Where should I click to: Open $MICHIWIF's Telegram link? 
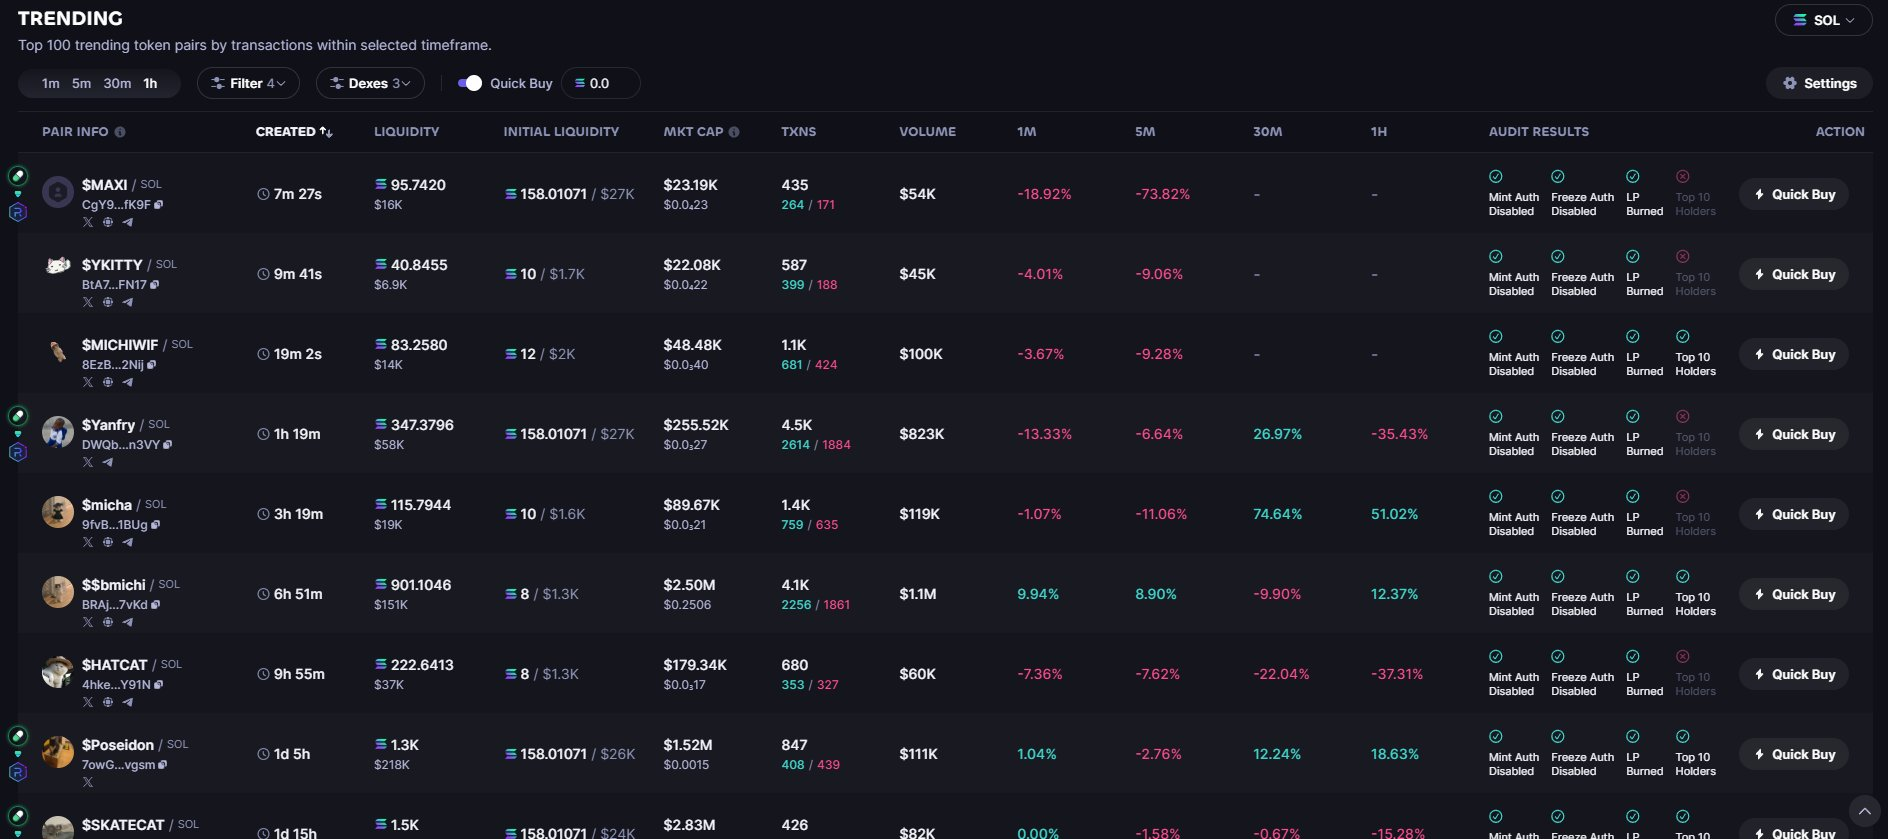tap(127, 382)
